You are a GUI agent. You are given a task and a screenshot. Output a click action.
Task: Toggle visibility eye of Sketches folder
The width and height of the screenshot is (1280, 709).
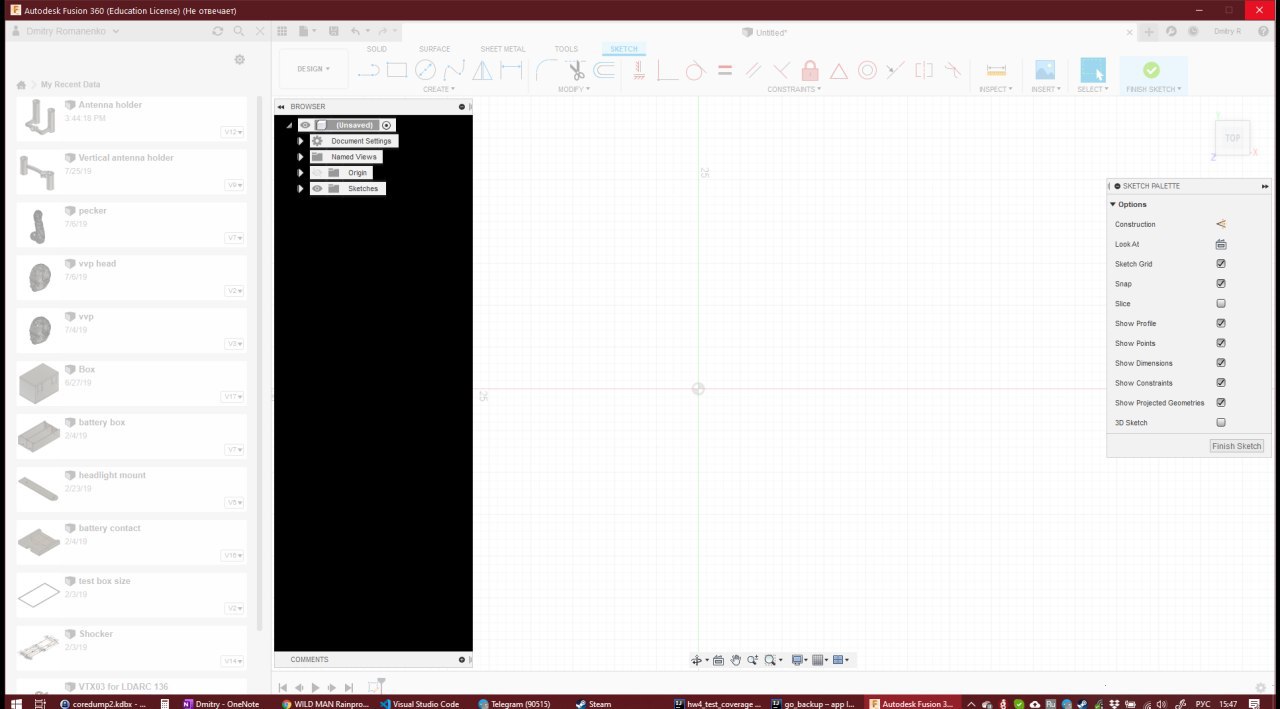pyautogui.click(x=317, y=189)
